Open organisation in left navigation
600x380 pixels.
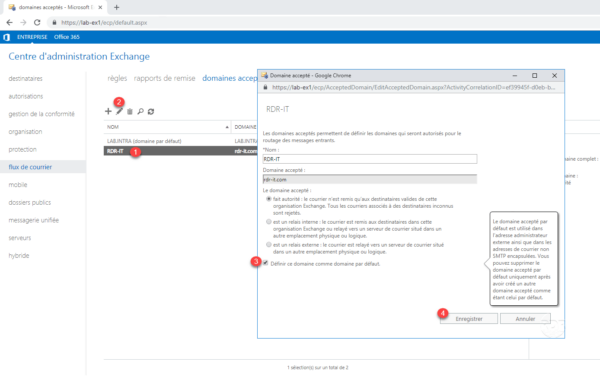point(25,131)
